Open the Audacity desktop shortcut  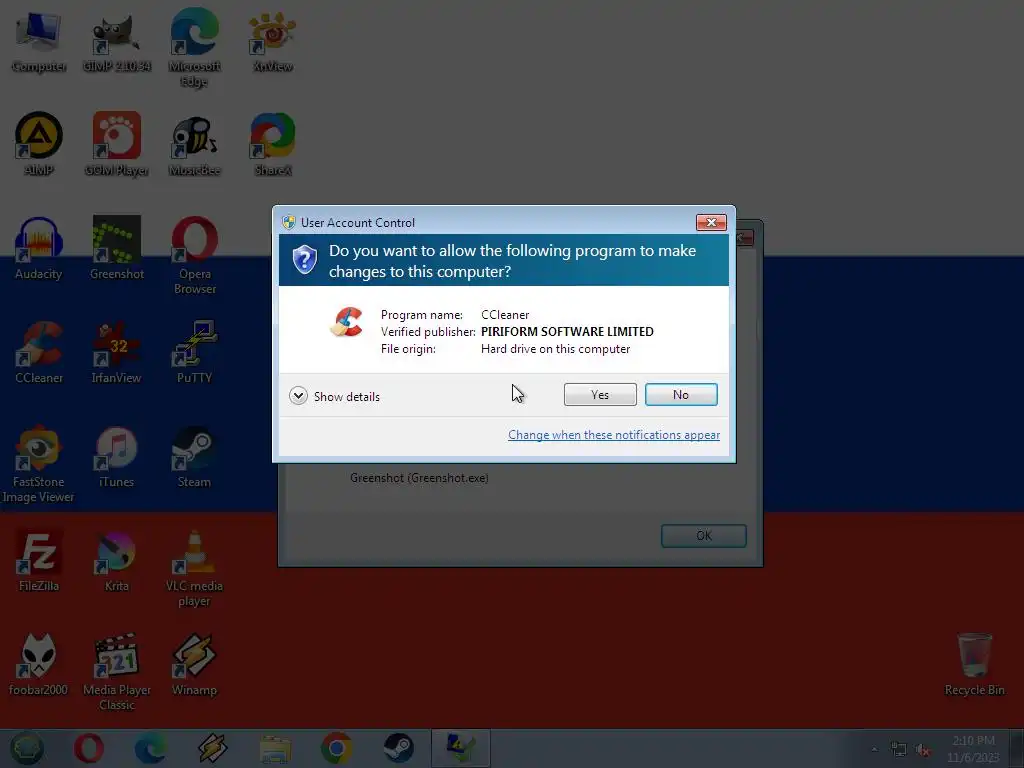pos(39,249)
